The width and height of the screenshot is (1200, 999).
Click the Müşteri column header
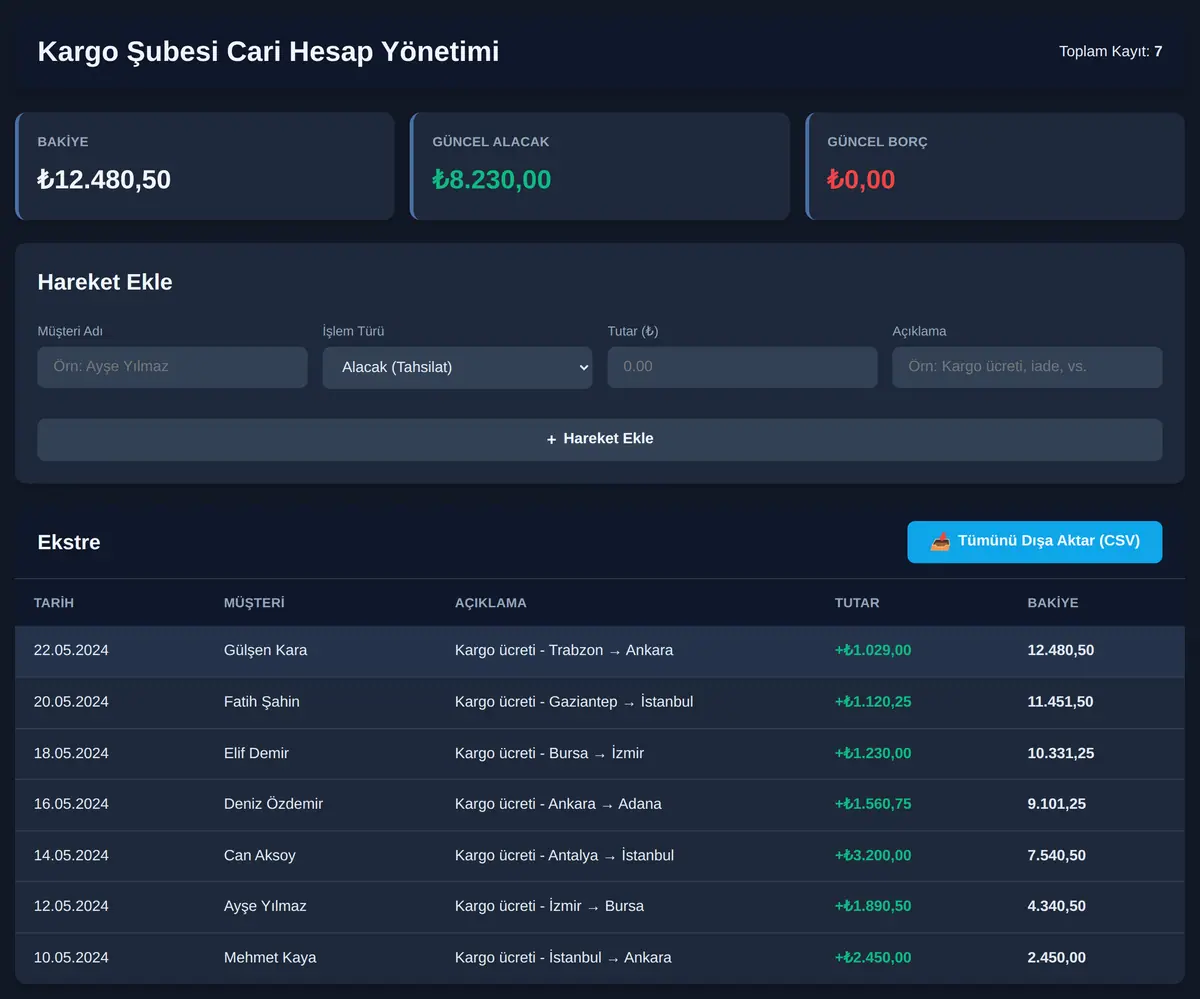coord(254,603)
